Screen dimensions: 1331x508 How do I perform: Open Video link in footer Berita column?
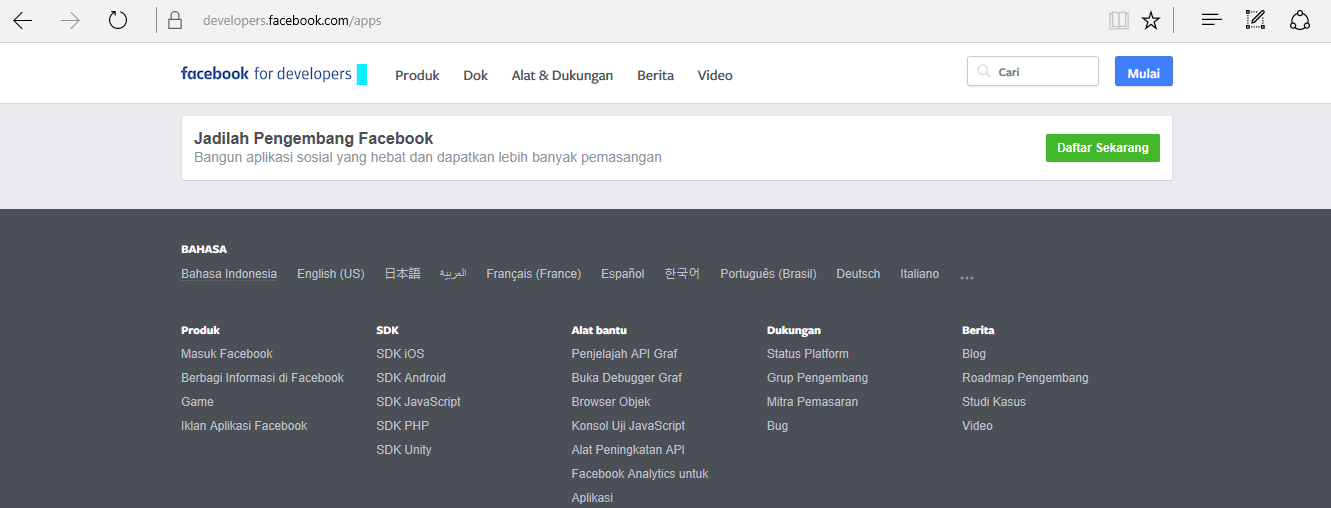(977, 426)
